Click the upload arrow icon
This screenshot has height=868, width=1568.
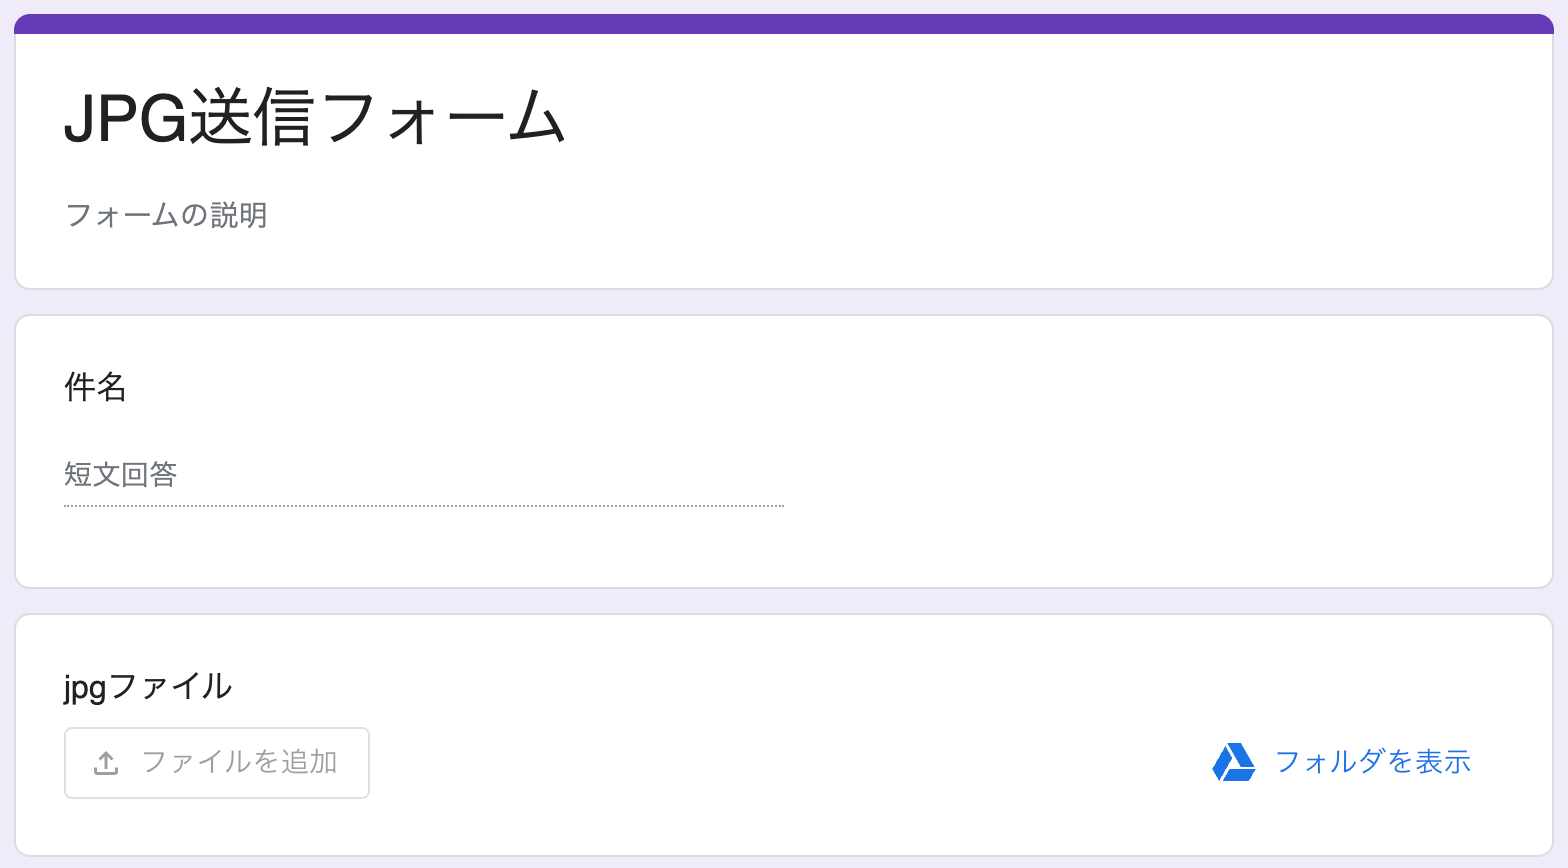point(106,763)
